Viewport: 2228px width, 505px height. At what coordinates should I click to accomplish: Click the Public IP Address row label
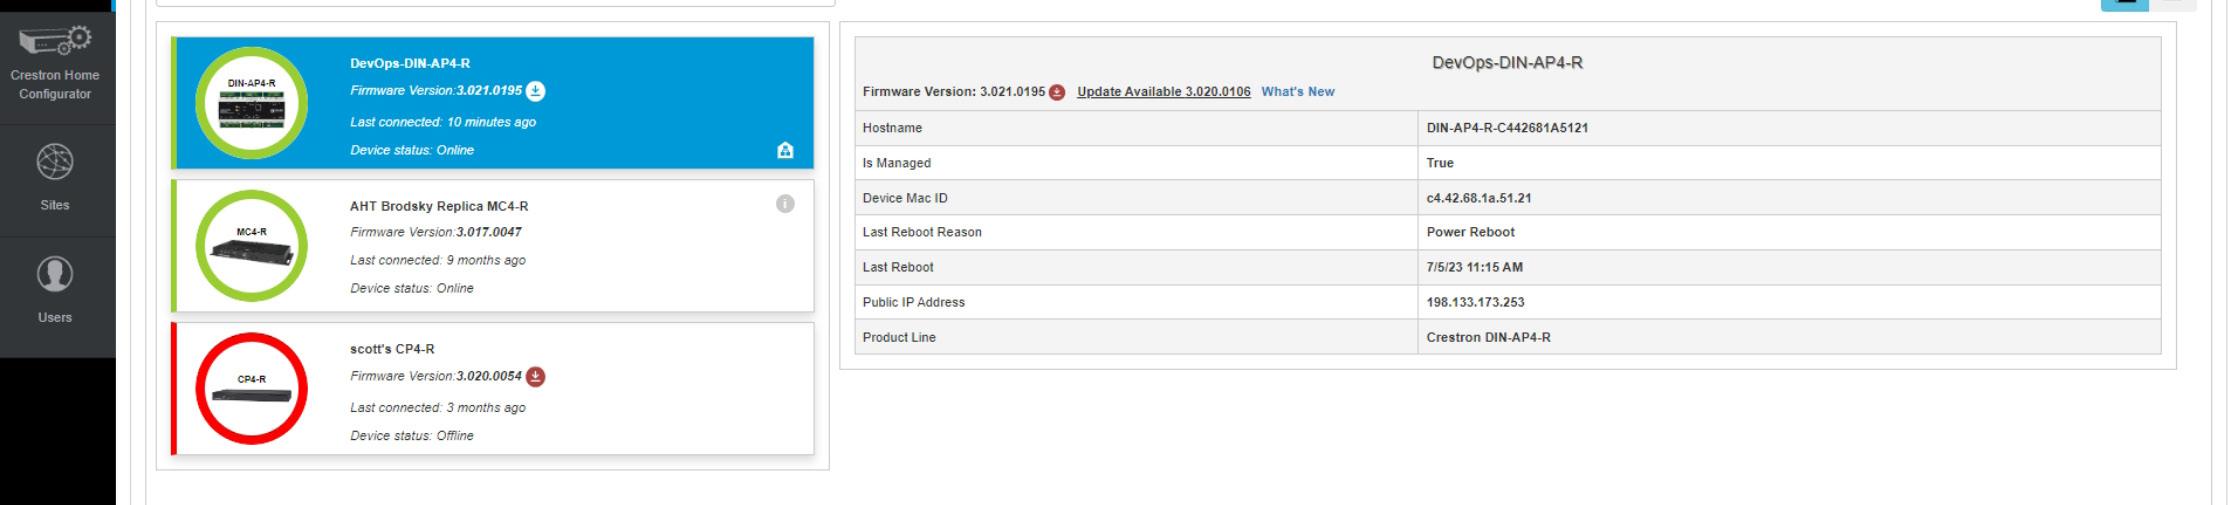click(x=914, y=302)
